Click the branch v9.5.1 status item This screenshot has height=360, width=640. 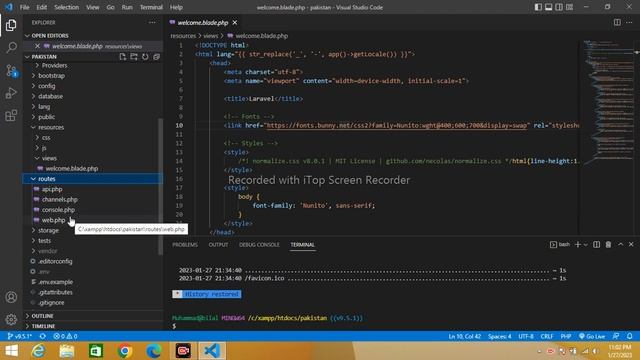[19, 336]
